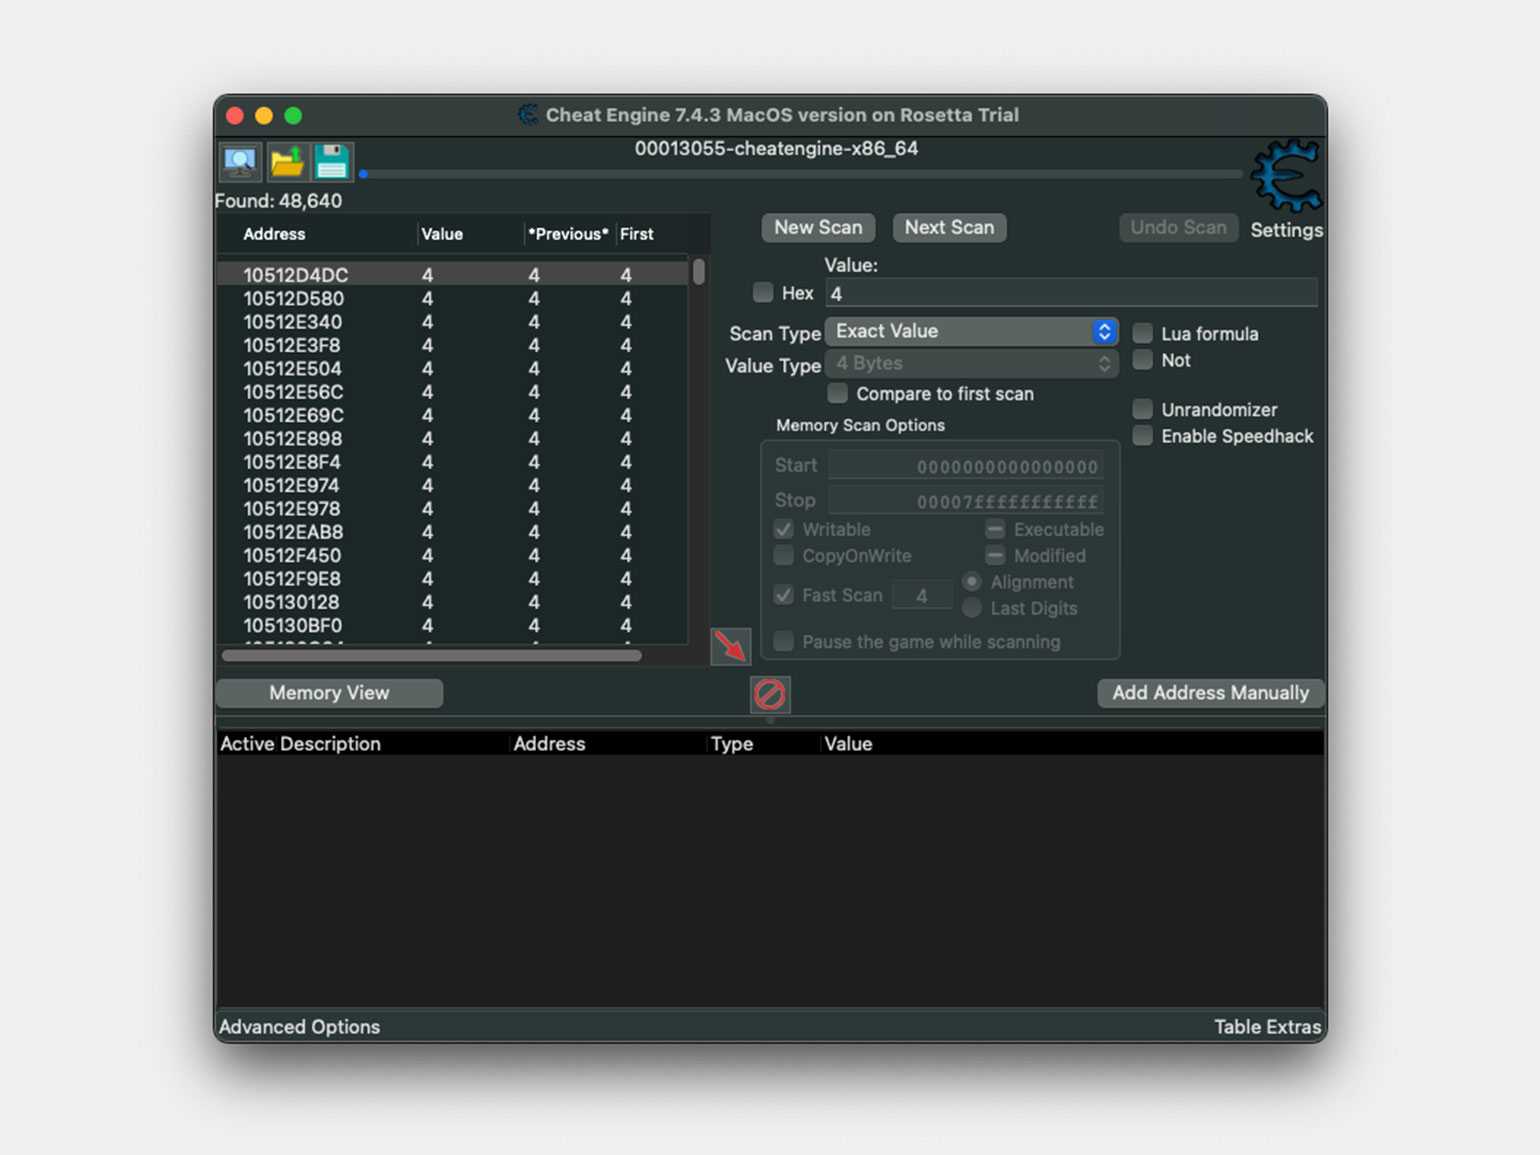Toggle the Enable Speedhack checkbox
The image size is (1540, 1155).
pos(1143,436)
